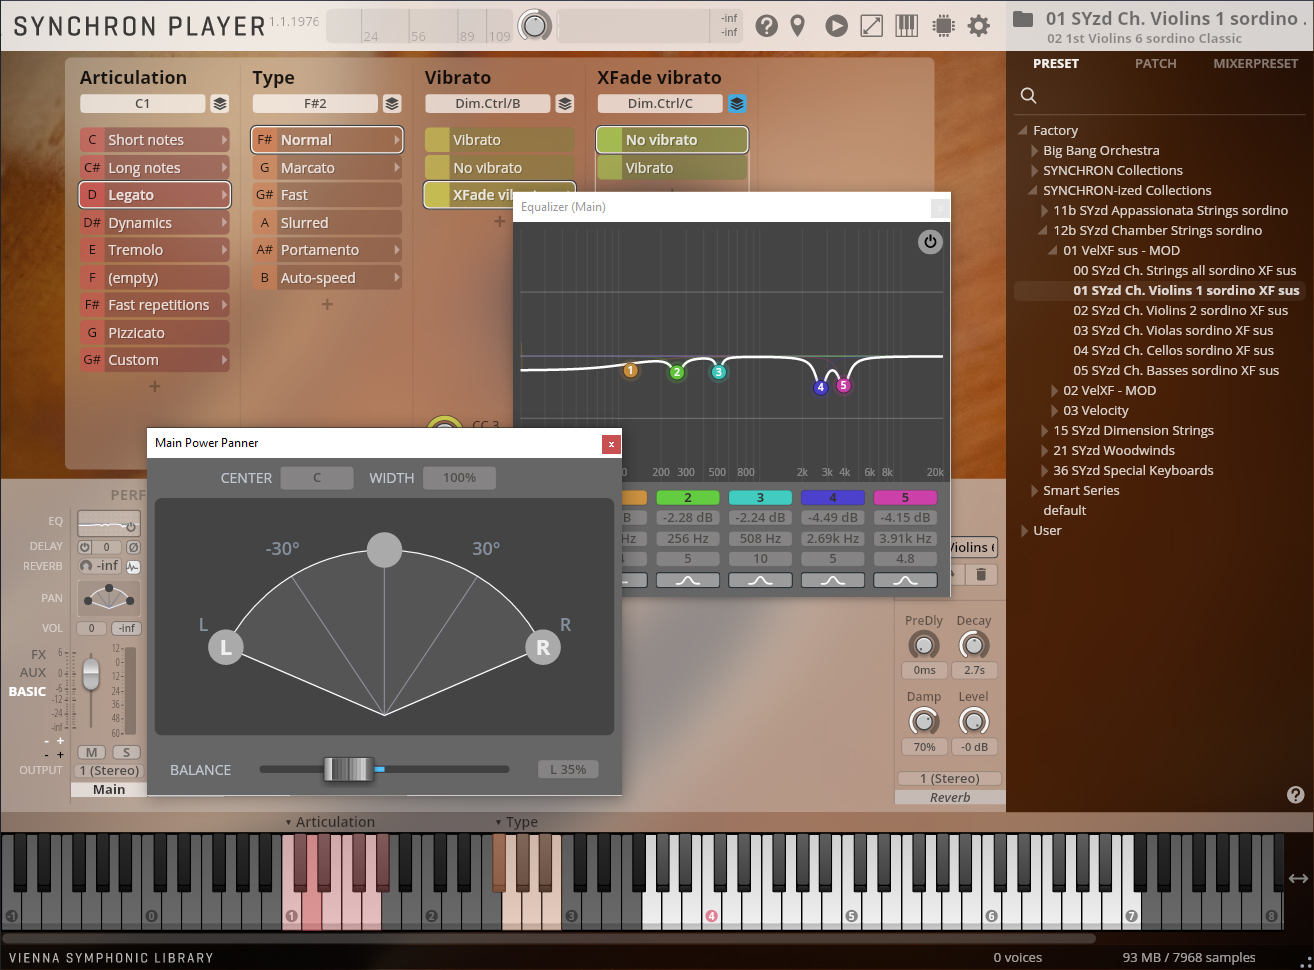Image resolution: width=1314 pixels, height=970 pixels.
Task: Click the WIDTH 100% field in Power Panner
Action: point(460,478)
